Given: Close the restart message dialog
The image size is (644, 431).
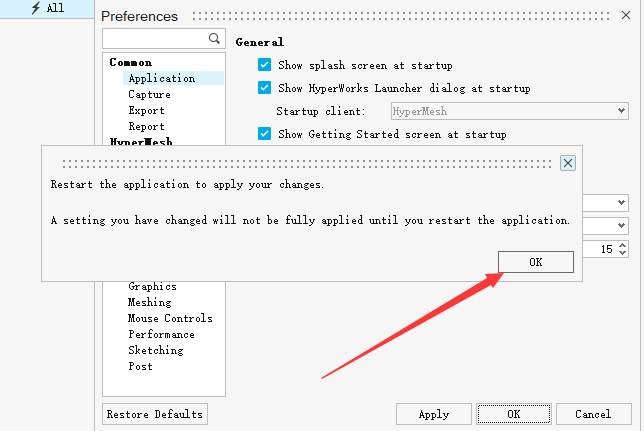Looking at the screenshot, I should pos(568,163).
